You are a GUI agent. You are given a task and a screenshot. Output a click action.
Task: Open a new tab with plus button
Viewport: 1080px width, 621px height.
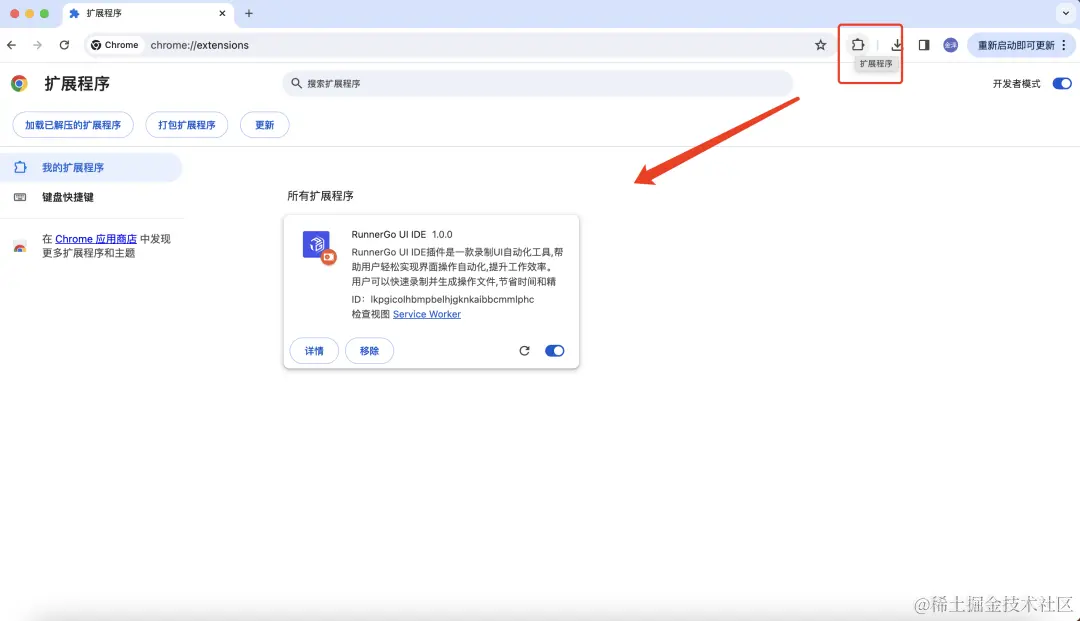249,13
